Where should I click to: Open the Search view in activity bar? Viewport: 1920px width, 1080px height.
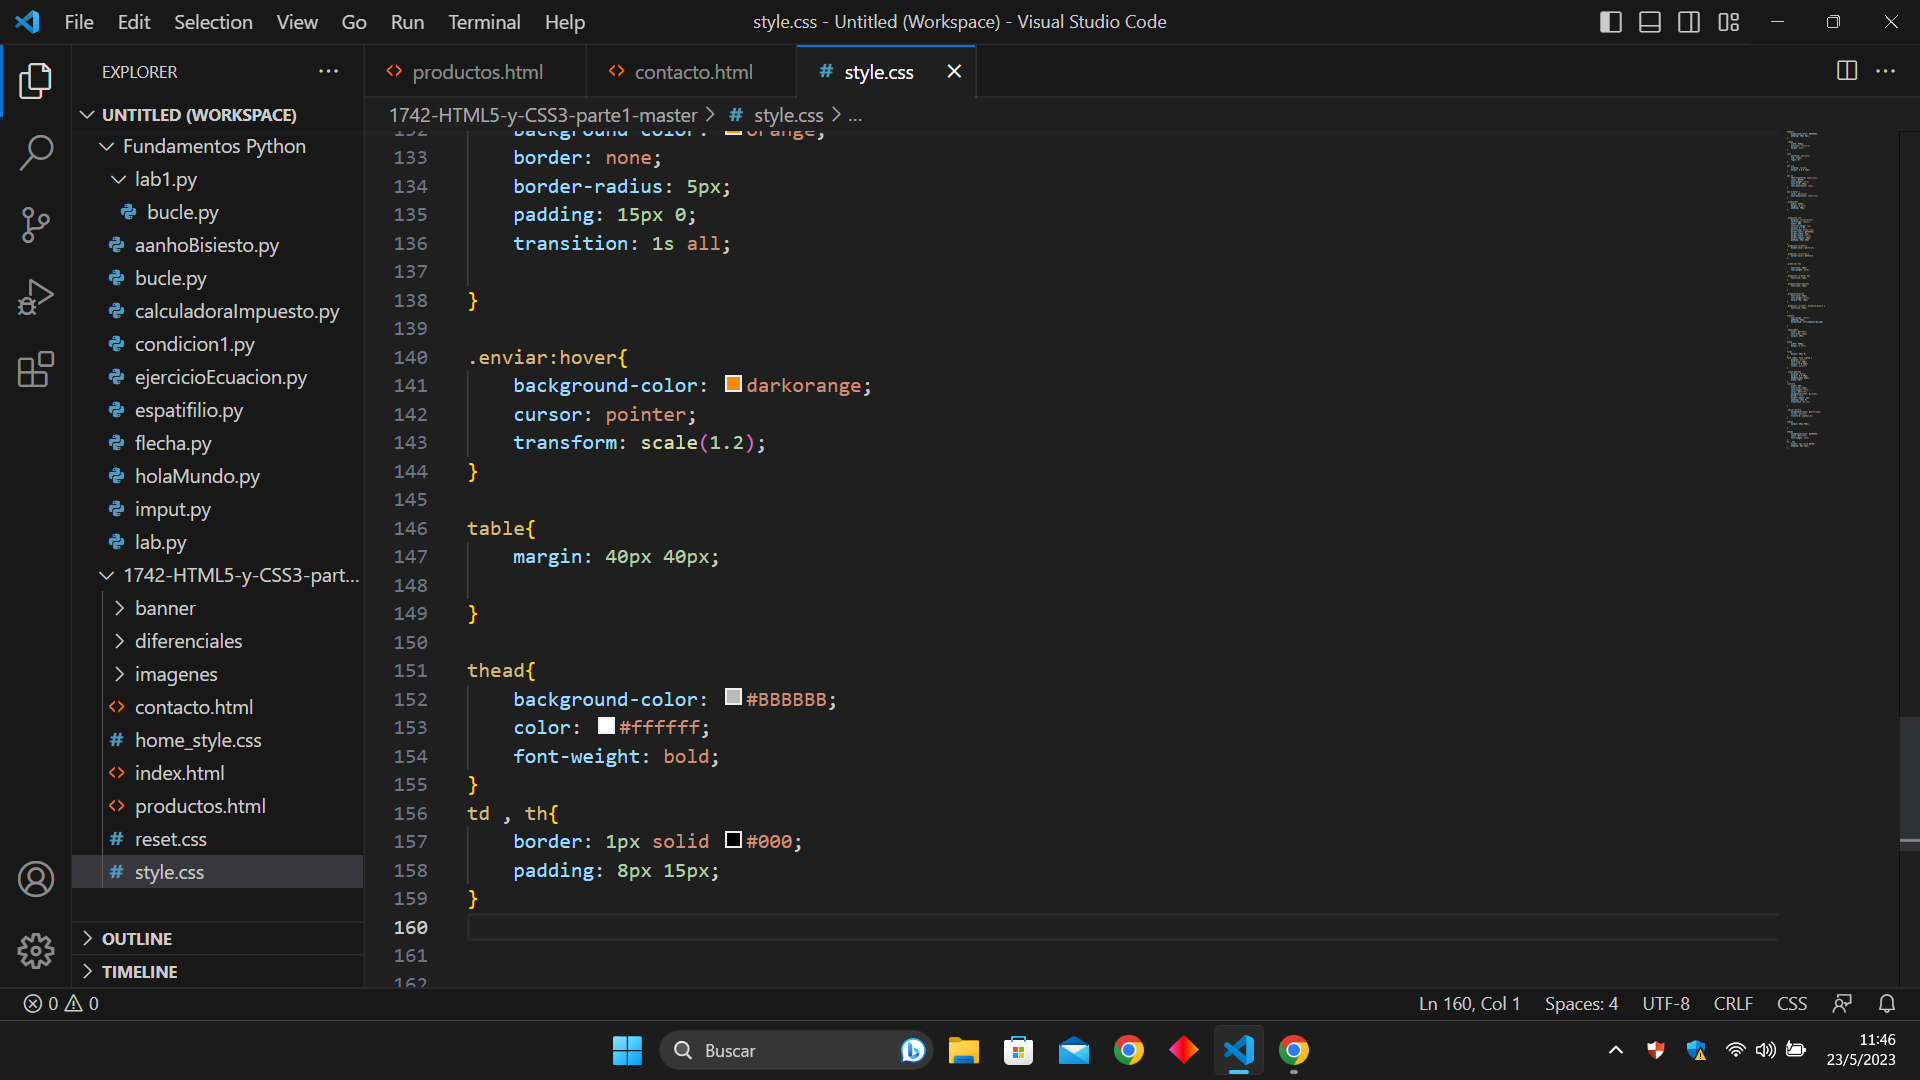(x=36, y=153)
